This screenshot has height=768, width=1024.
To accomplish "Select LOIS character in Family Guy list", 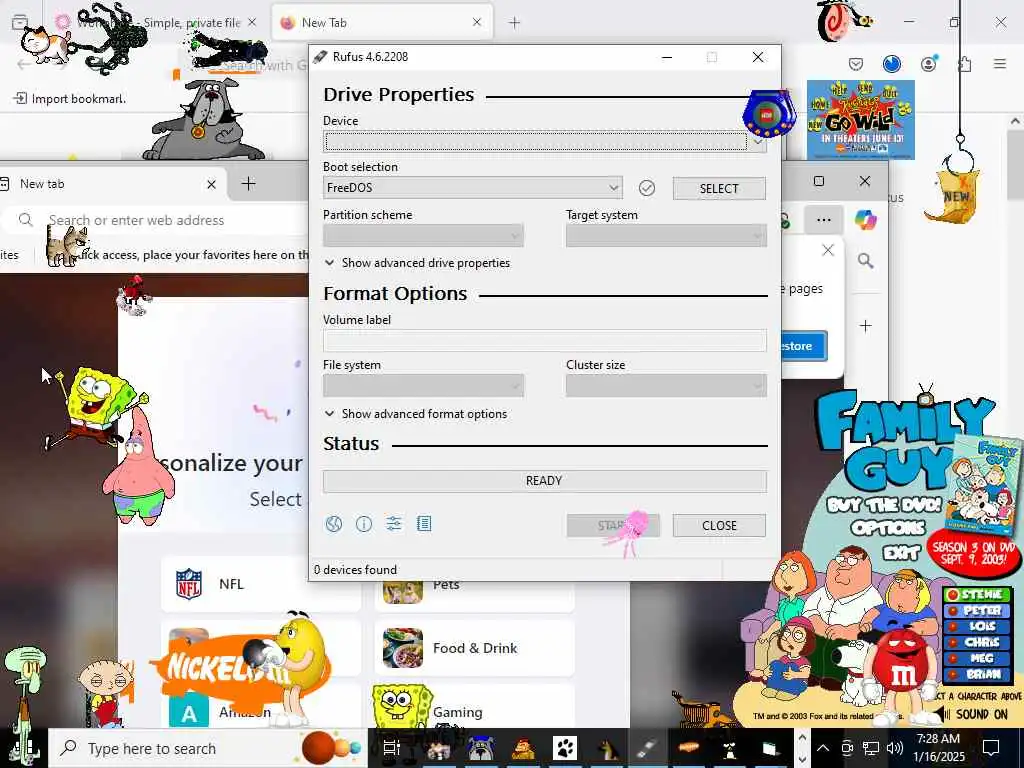I will coord(978,626).
